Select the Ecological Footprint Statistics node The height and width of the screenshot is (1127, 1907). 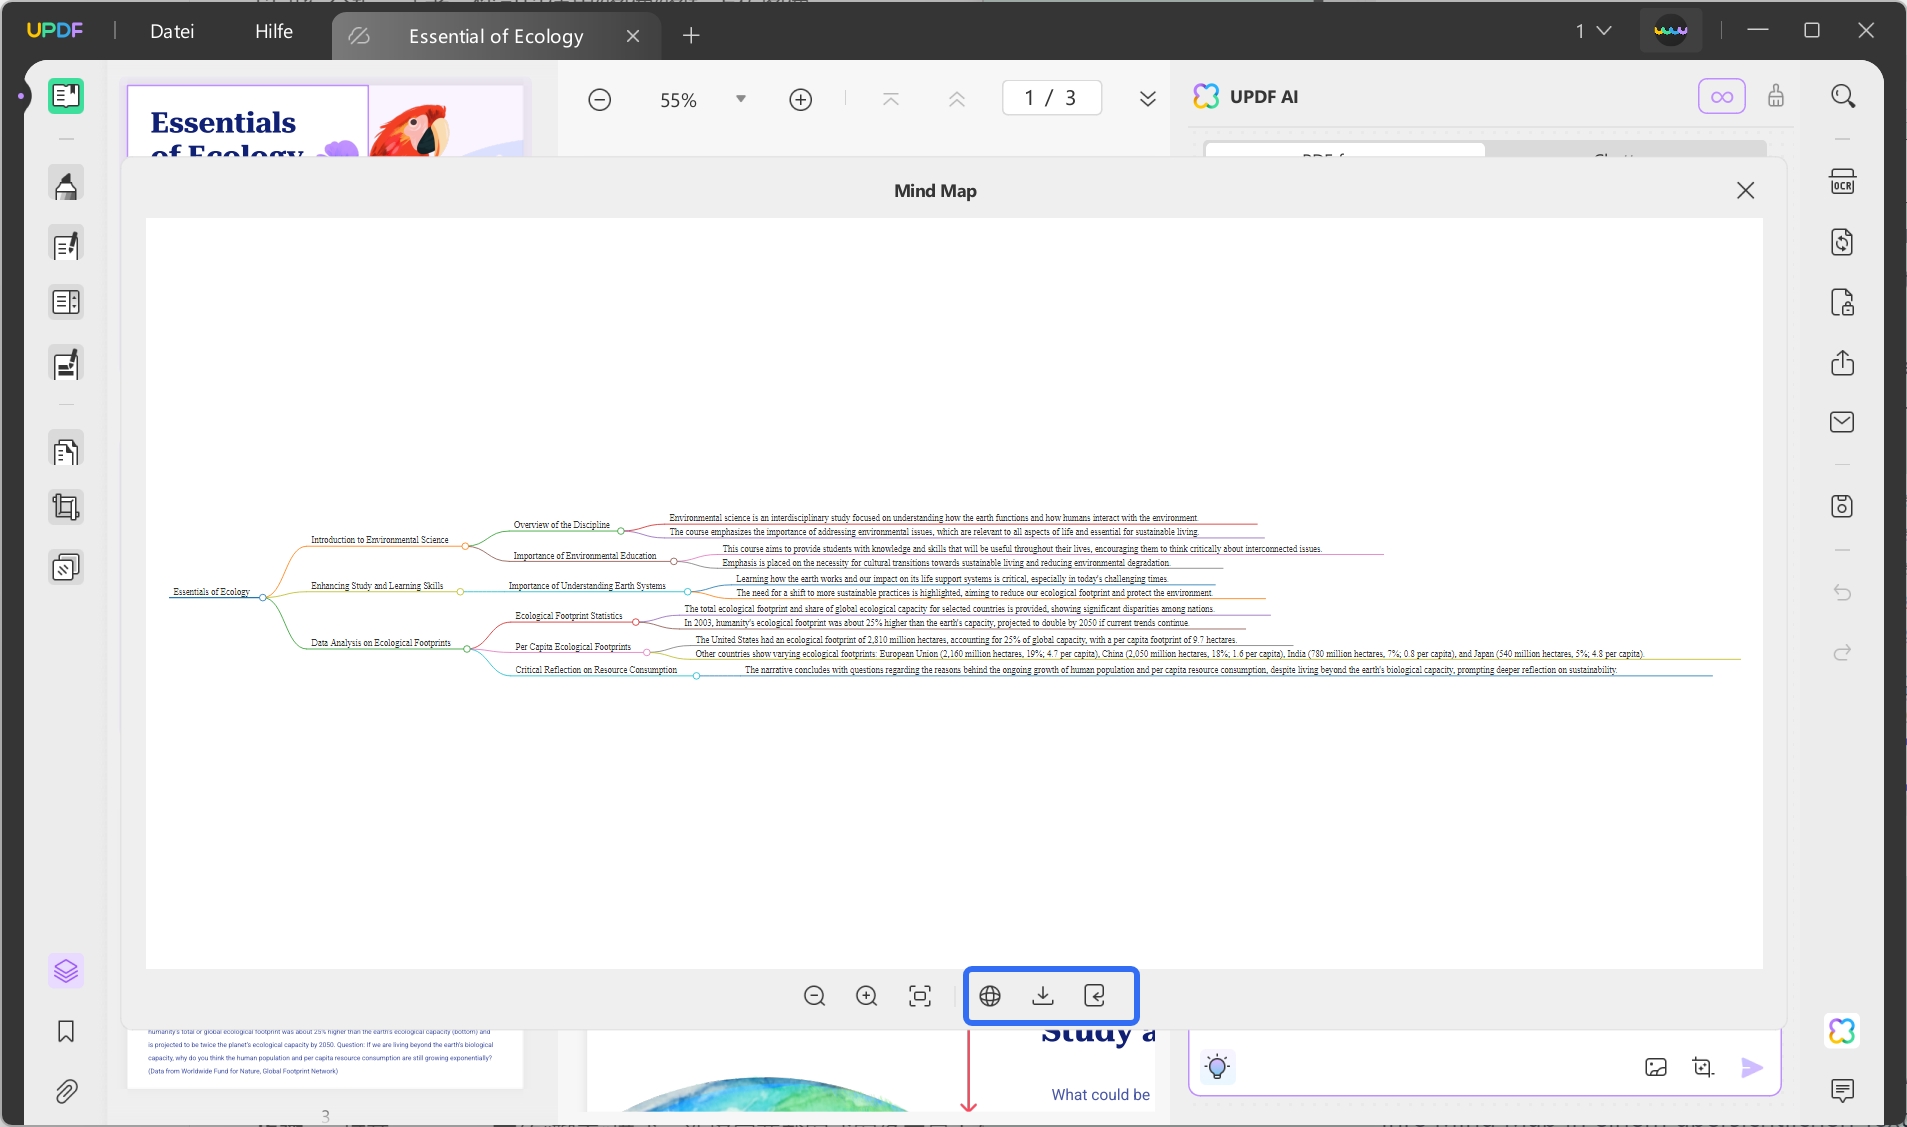pos(568,616)
